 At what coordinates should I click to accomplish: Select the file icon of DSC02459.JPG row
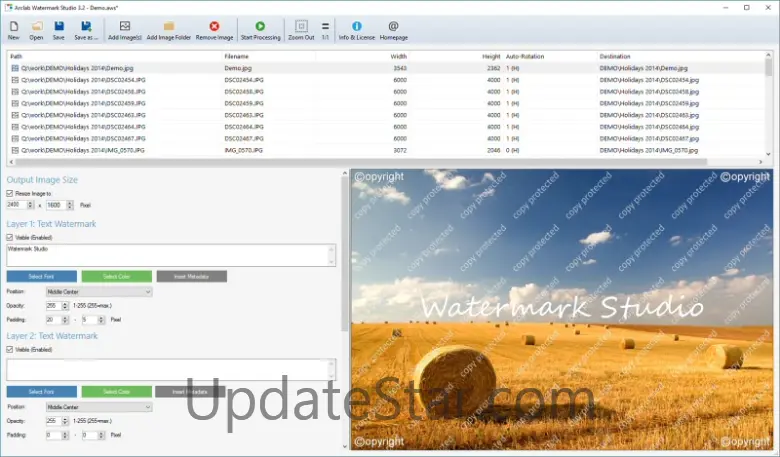coord(15,103)
